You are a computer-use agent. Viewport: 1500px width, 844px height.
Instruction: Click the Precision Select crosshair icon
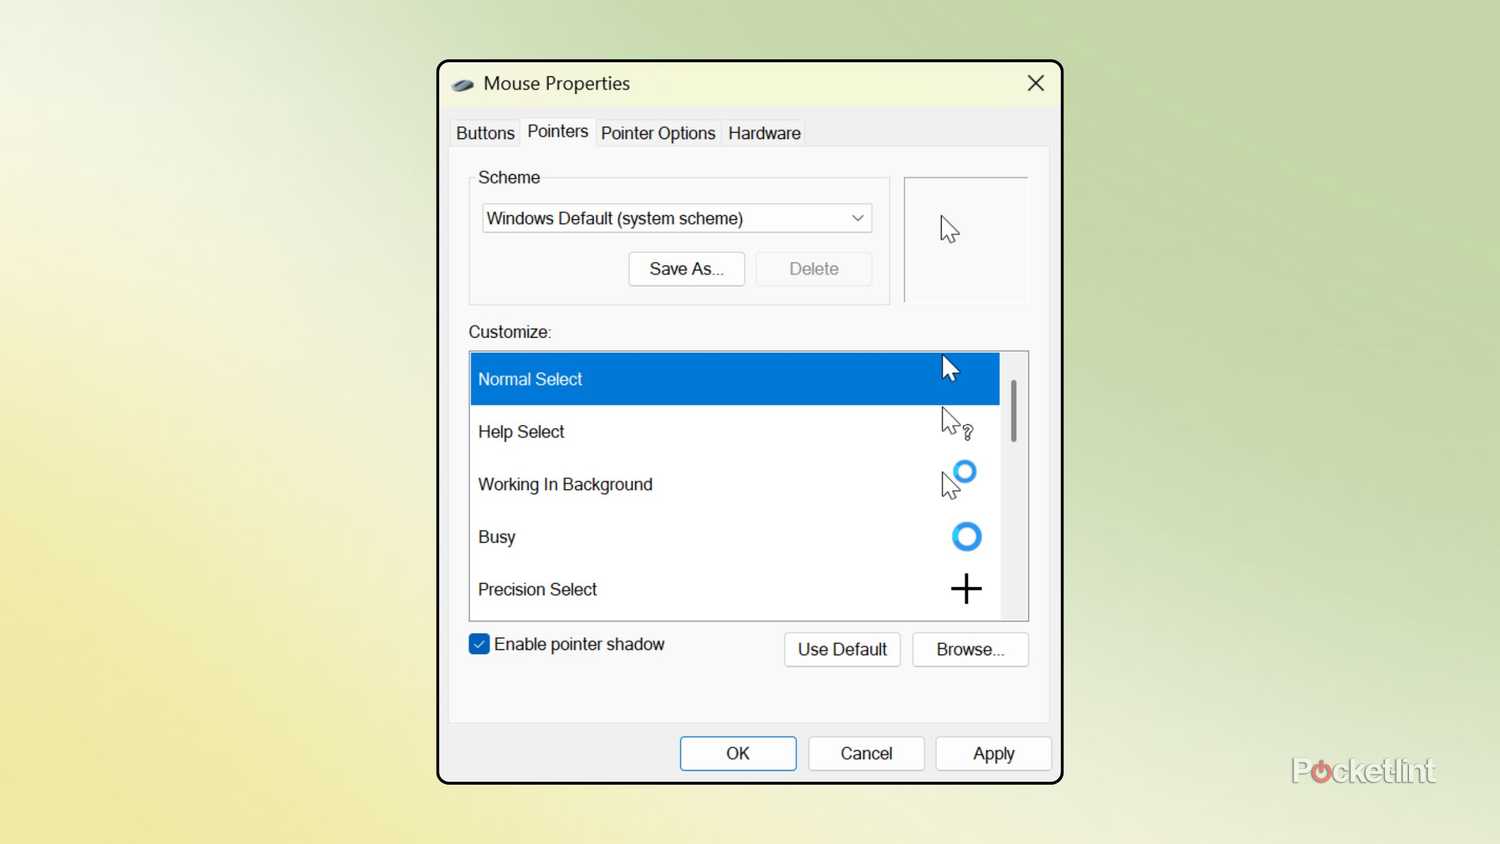[966, 589]
